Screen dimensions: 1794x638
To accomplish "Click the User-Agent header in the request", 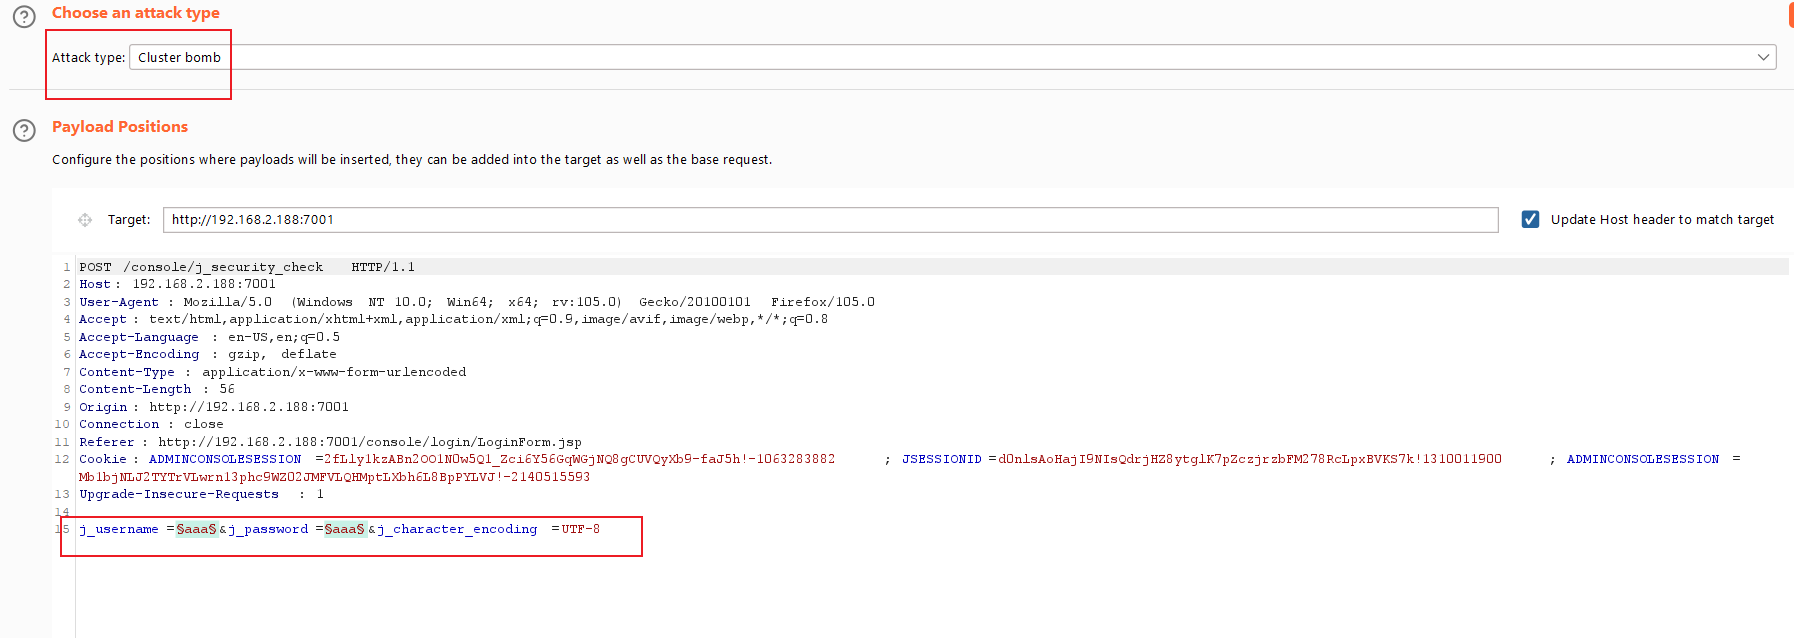I will pos(119,302).
